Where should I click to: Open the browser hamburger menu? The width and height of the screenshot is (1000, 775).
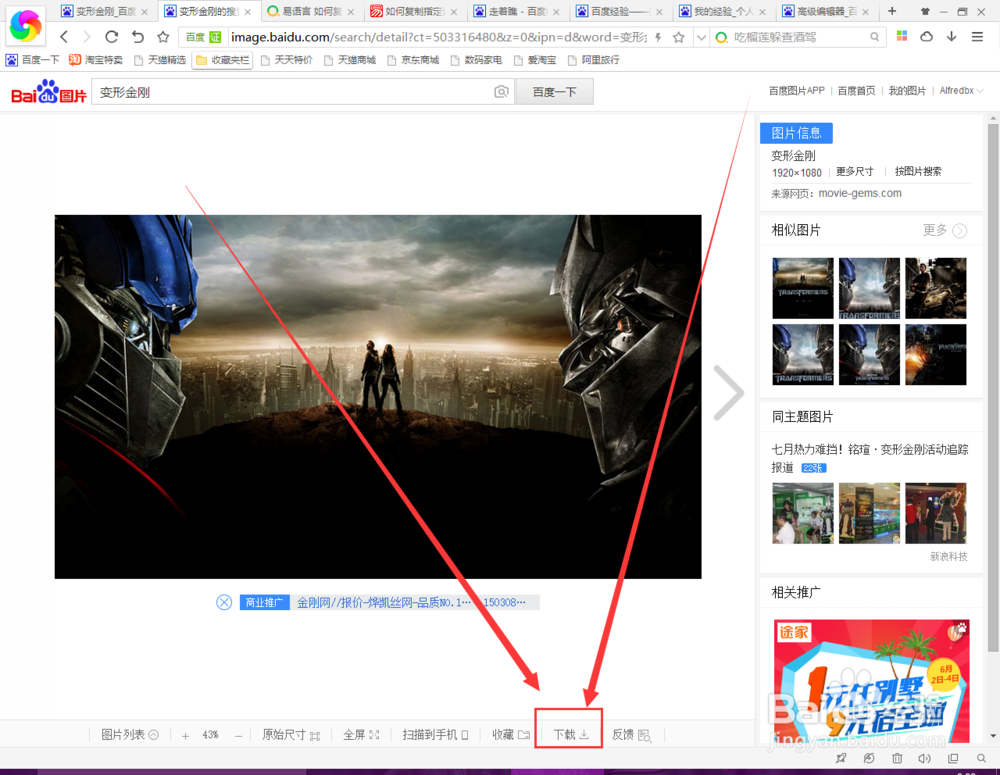[977, 37]
